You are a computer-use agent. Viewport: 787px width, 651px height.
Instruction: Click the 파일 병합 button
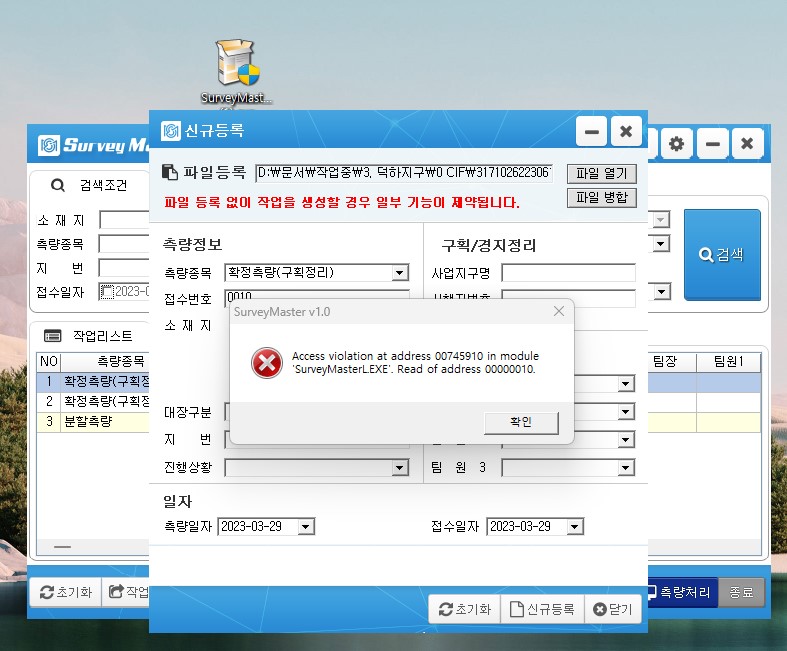(602, 197)
